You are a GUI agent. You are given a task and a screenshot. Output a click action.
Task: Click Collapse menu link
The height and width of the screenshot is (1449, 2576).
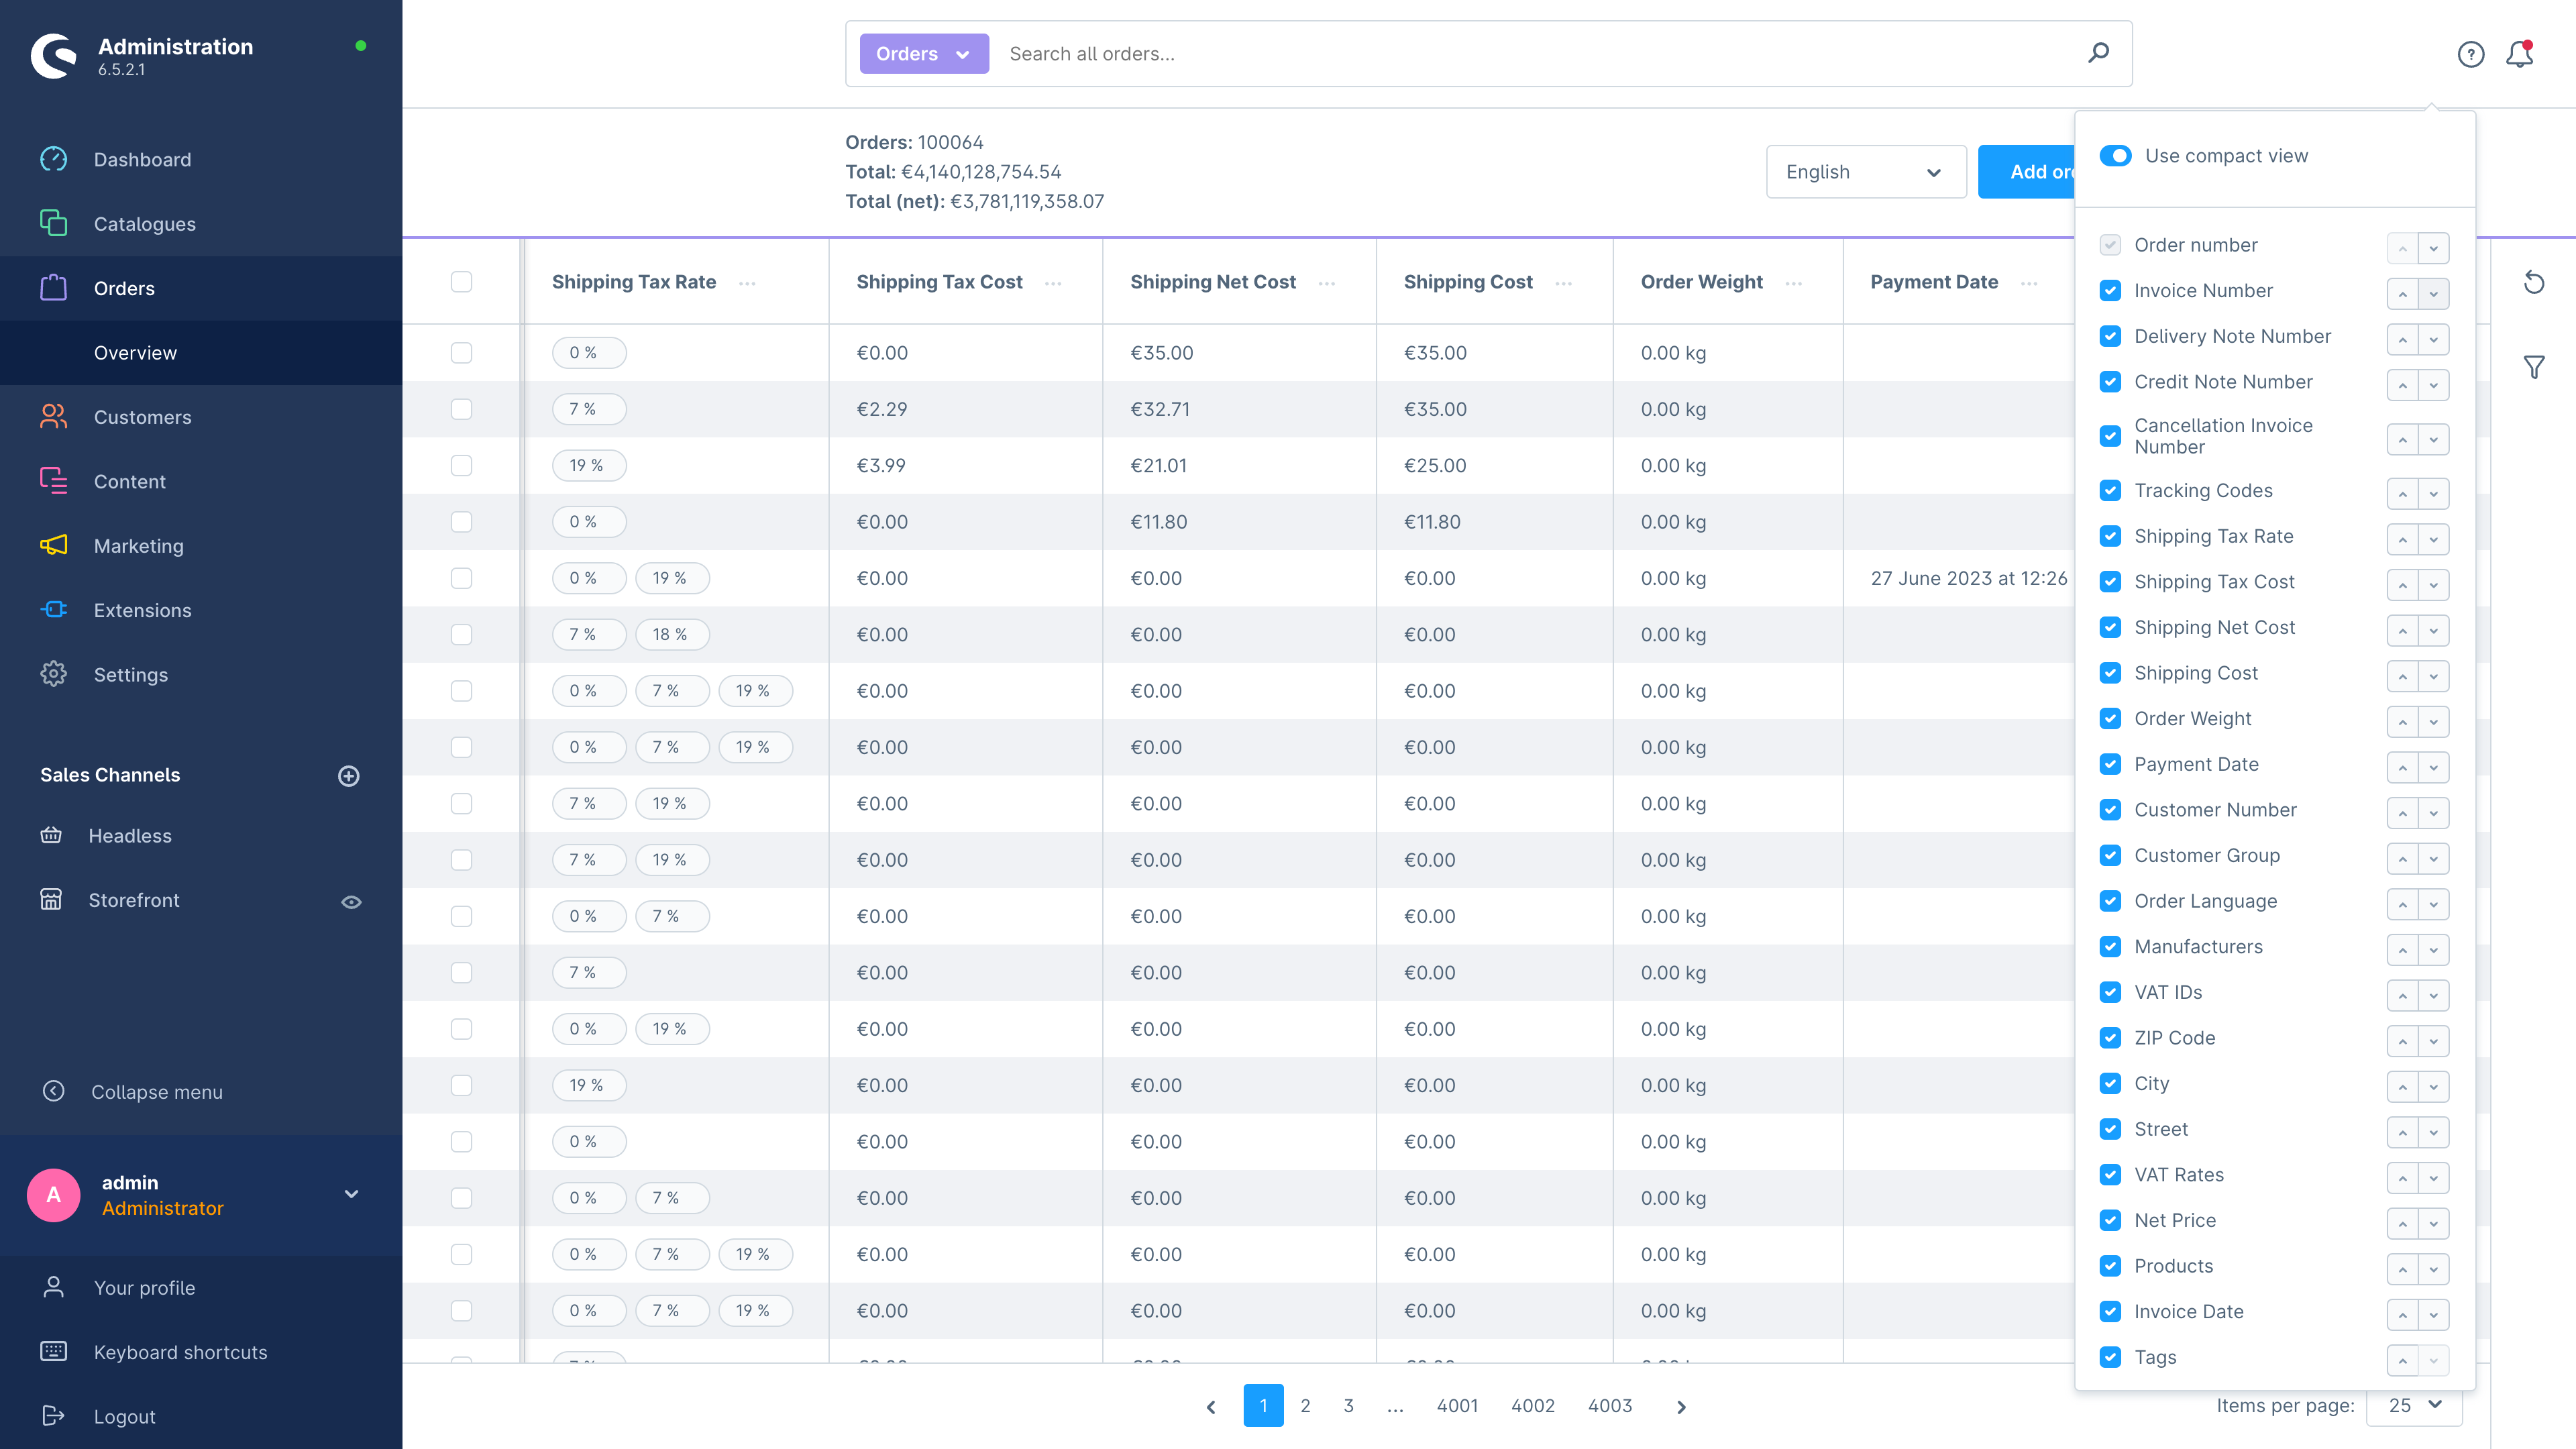click(x=157, y=1092)
